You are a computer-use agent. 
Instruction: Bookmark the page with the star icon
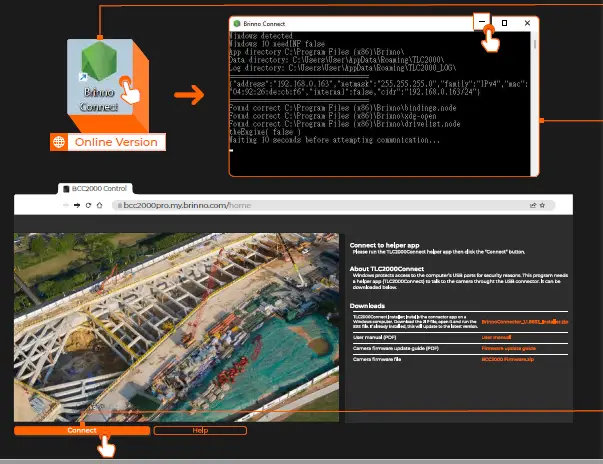tap(542, 205)
